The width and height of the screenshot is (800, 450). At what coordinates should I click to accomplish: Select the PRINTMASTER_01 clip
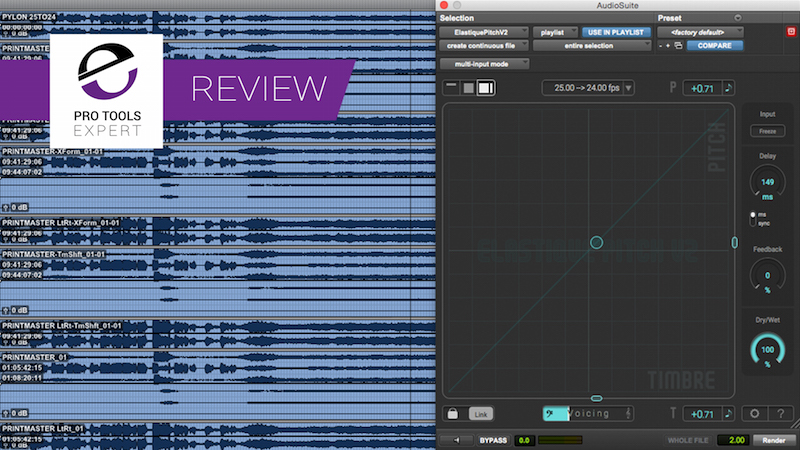pyautogui.click(x=35, y=357)
